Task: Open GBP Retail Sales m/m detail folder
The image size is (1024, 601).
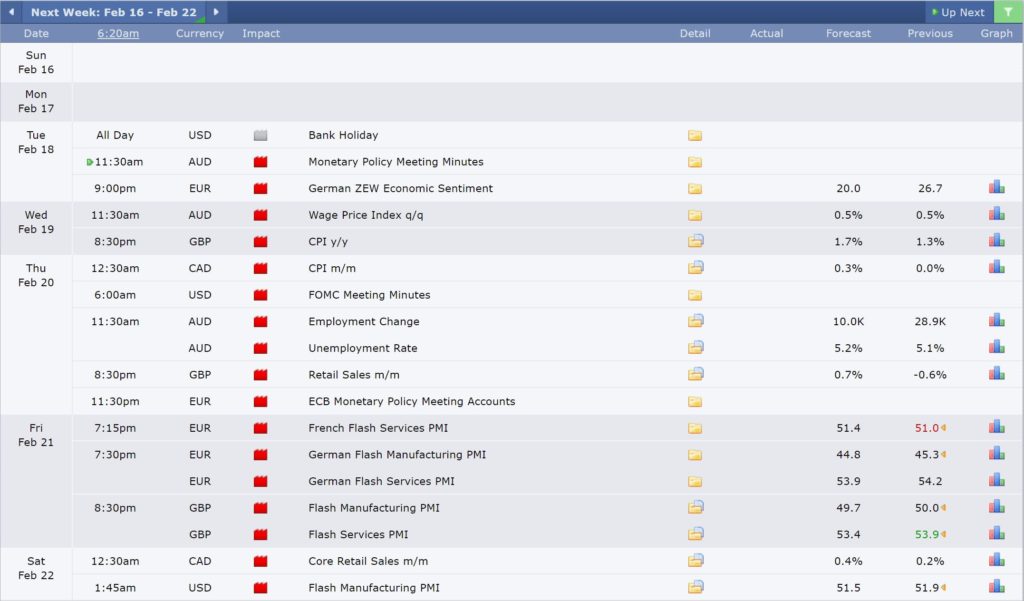Action: click(x=696, y=374)
